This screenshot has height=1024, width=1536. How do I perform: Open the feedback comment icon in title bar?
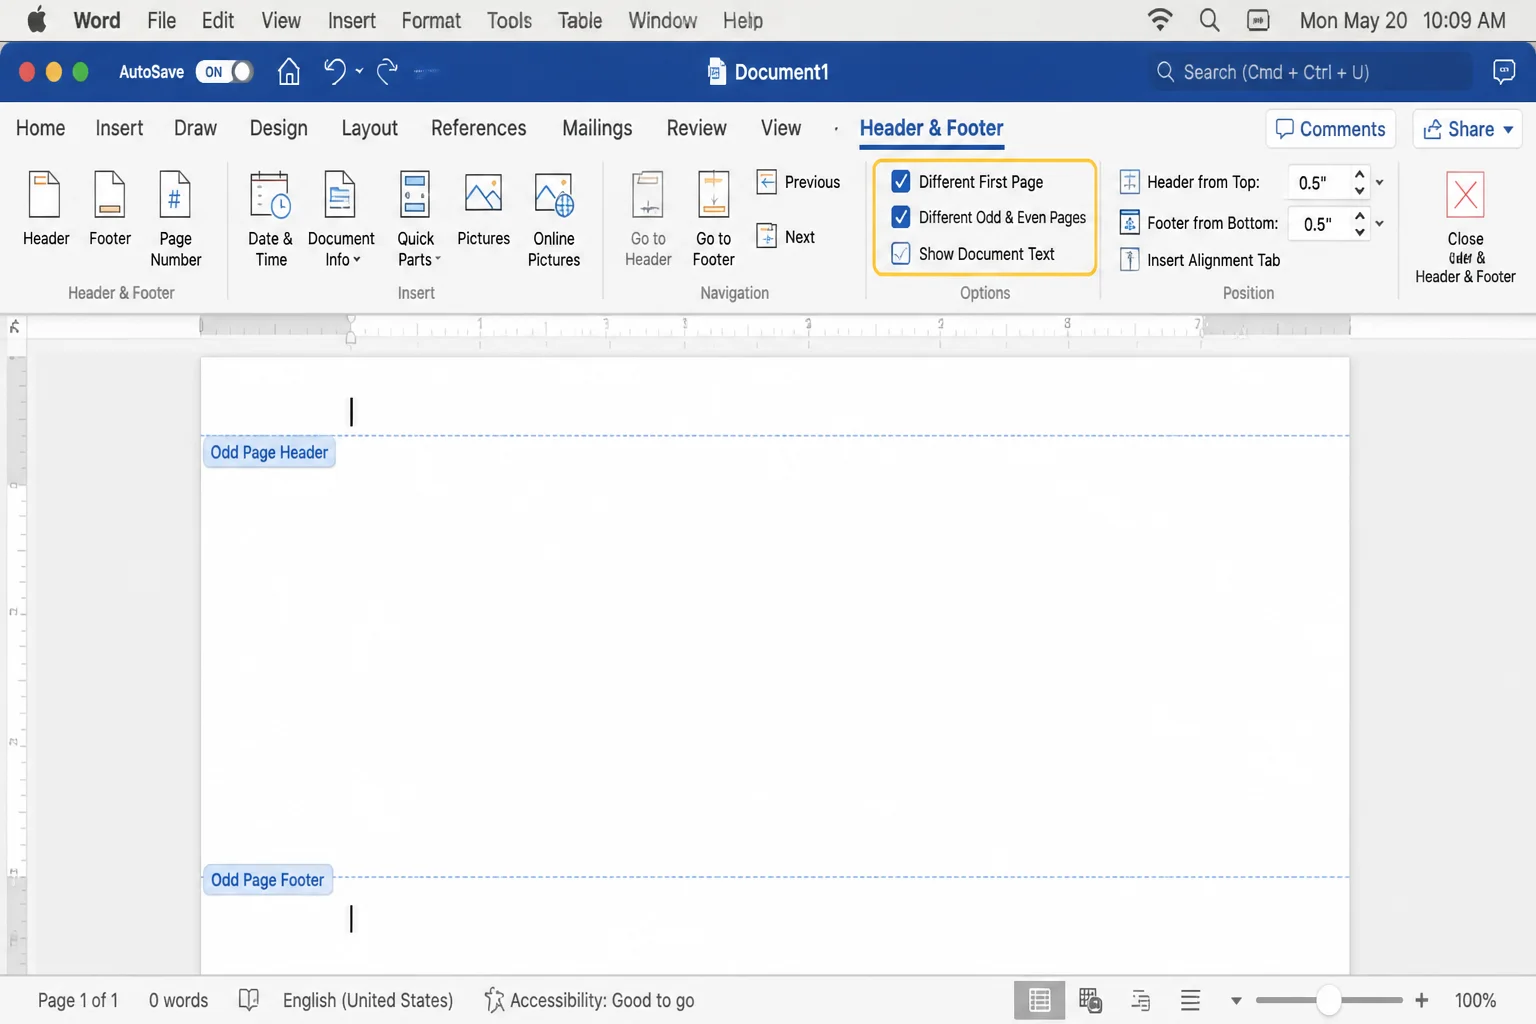pyautogui.click(x=1503, y=71)
